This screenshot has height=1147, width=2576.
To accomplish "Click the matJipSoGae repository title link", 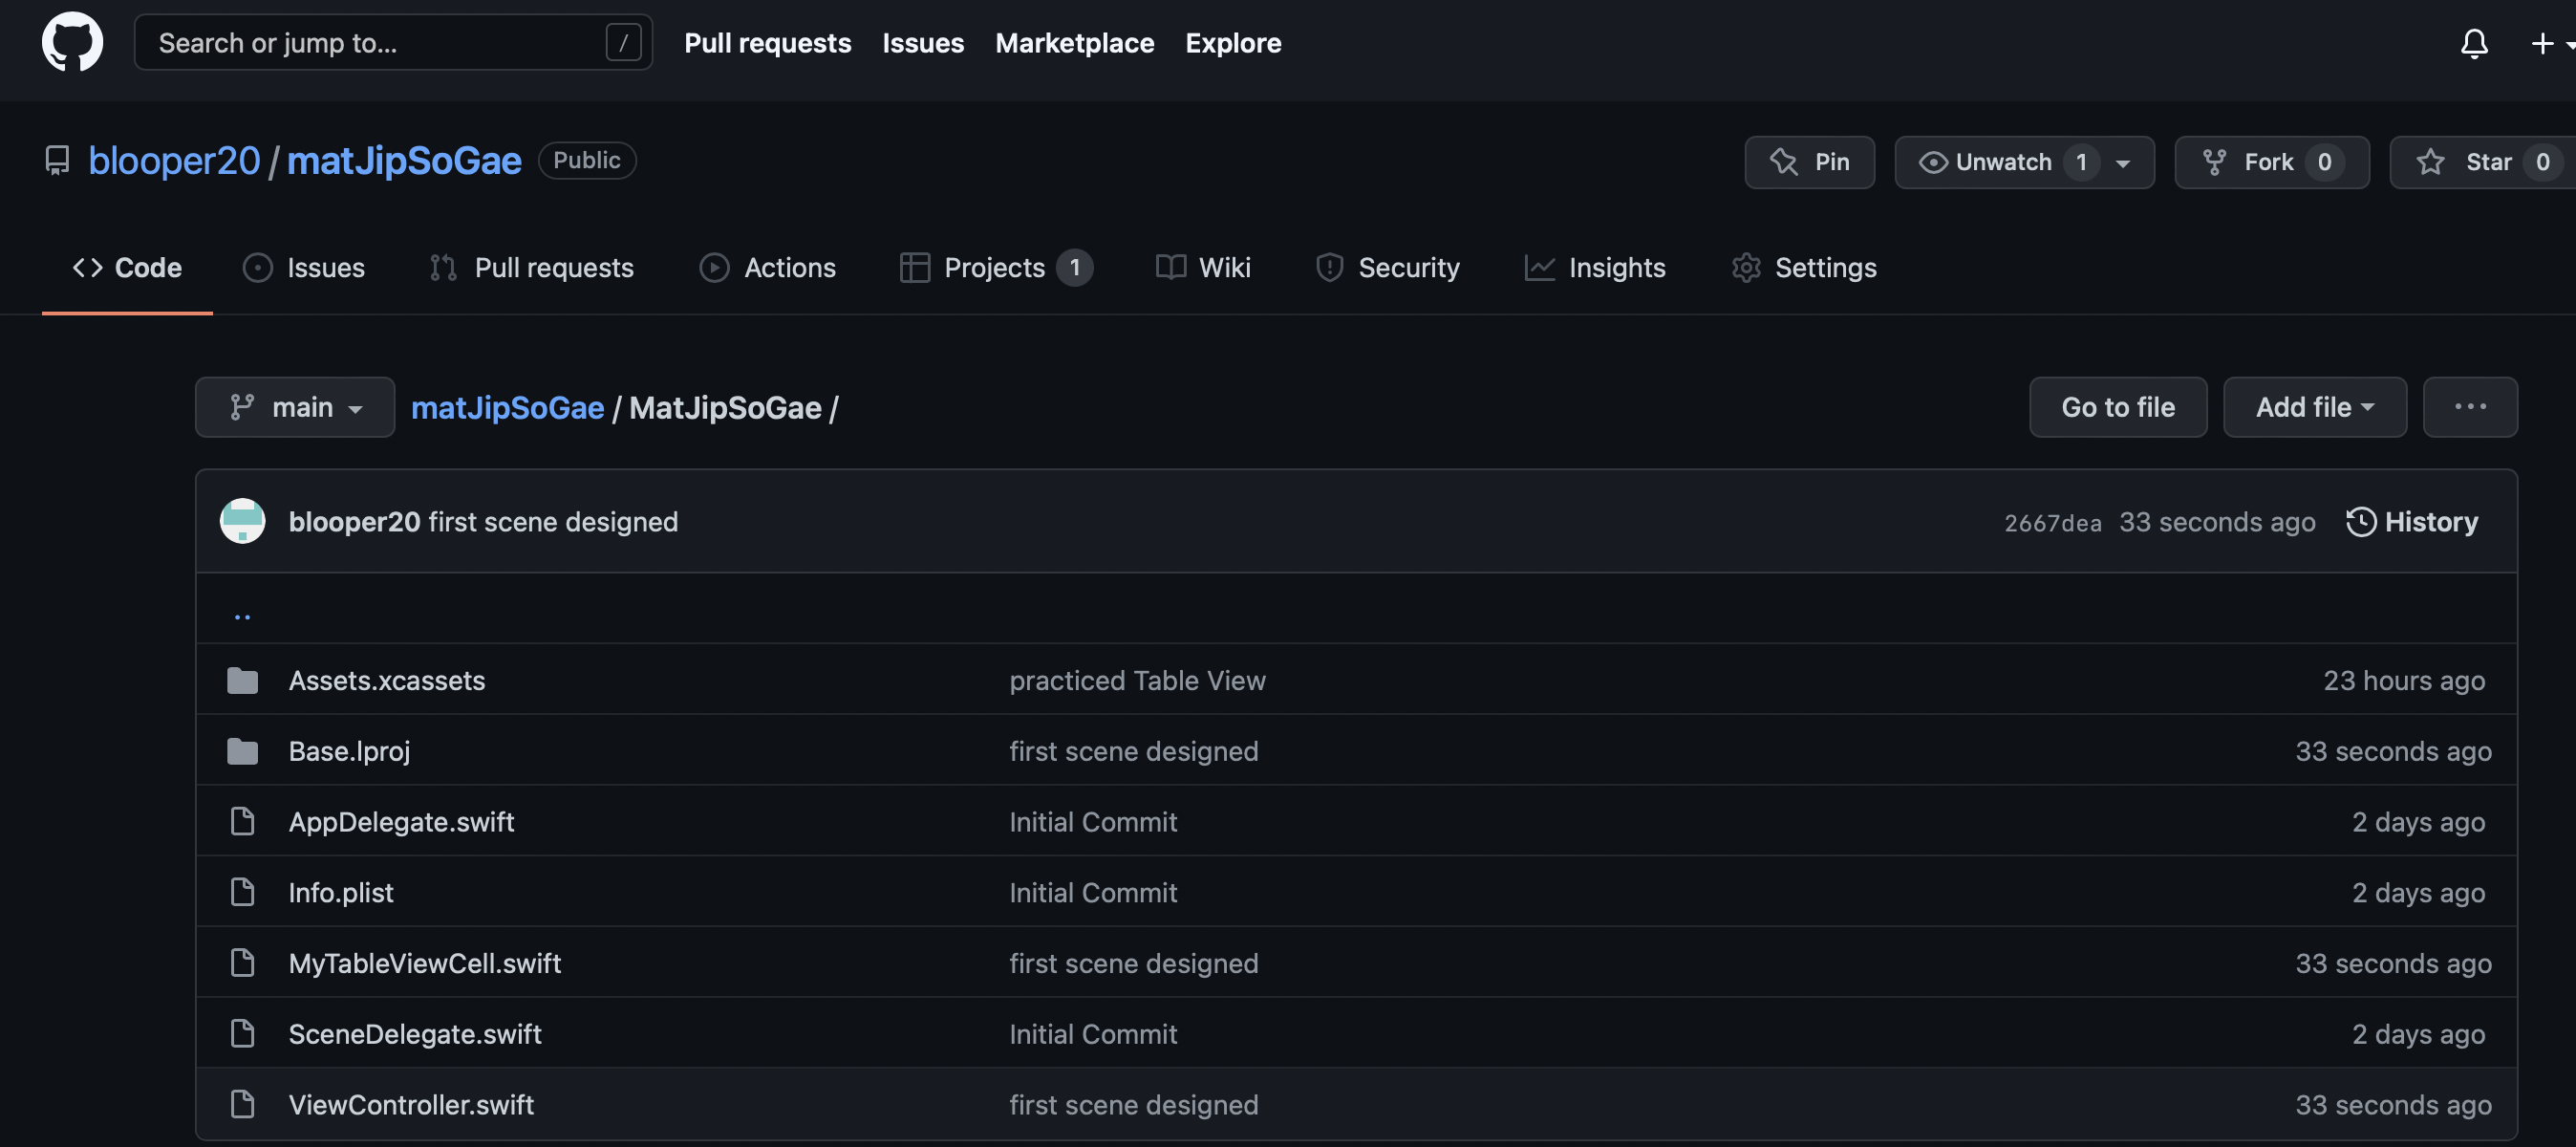I will click(x=404, y=161).
